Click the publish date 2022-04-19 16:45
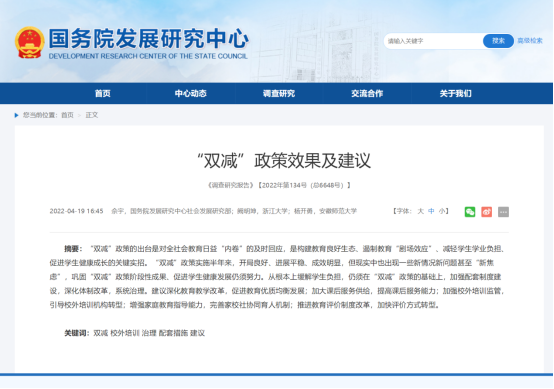The height and width of the screenshot is (389, 554). click(76, 211)
